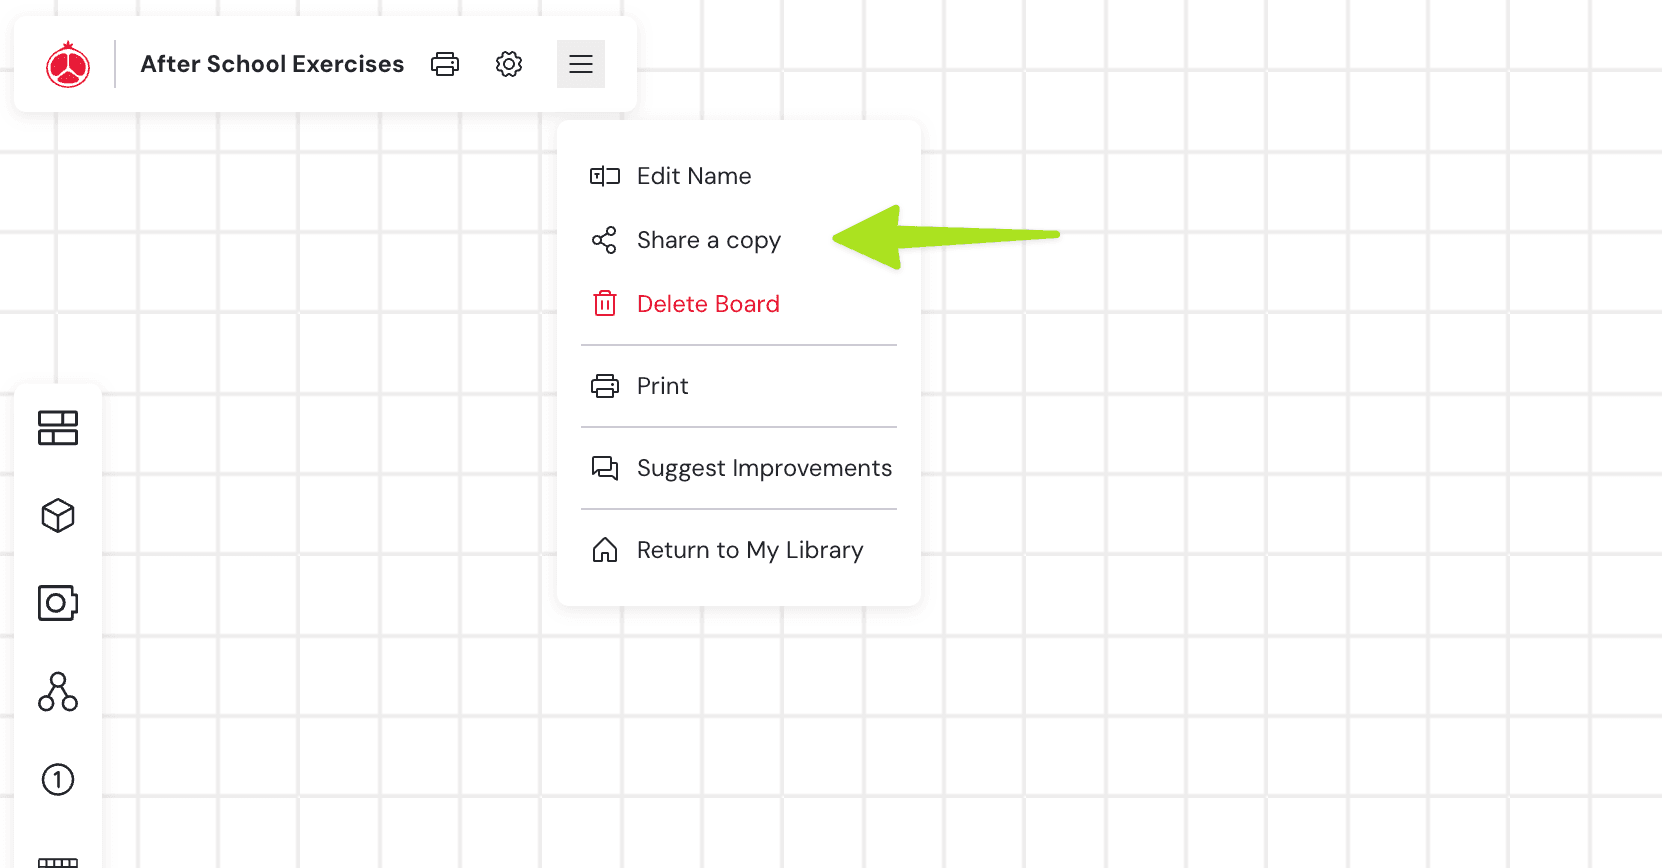Click the house icon in the menu
The image size is (1662, 868).
tap(605, 550)
